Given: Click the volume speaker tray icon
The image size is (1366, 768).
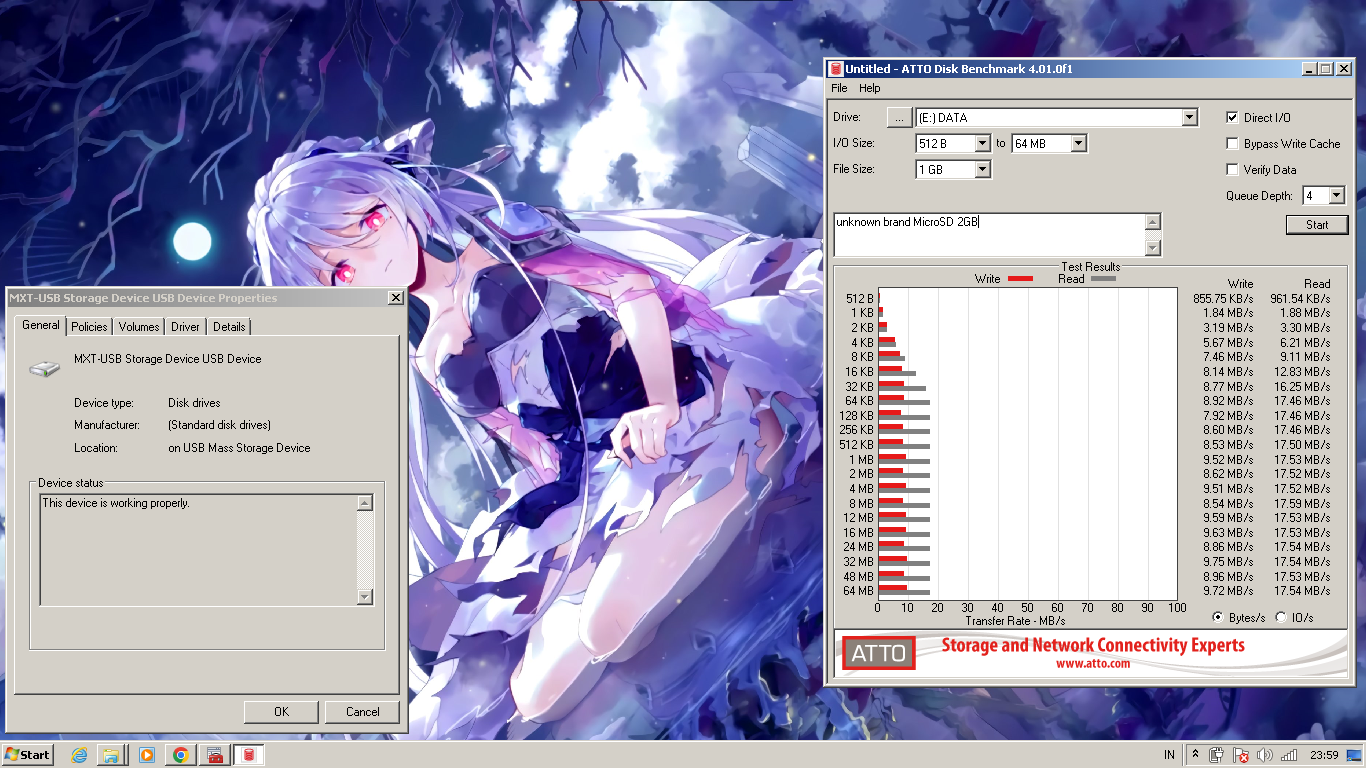Looking at the screenshot, I should (x=1265, y=755).
